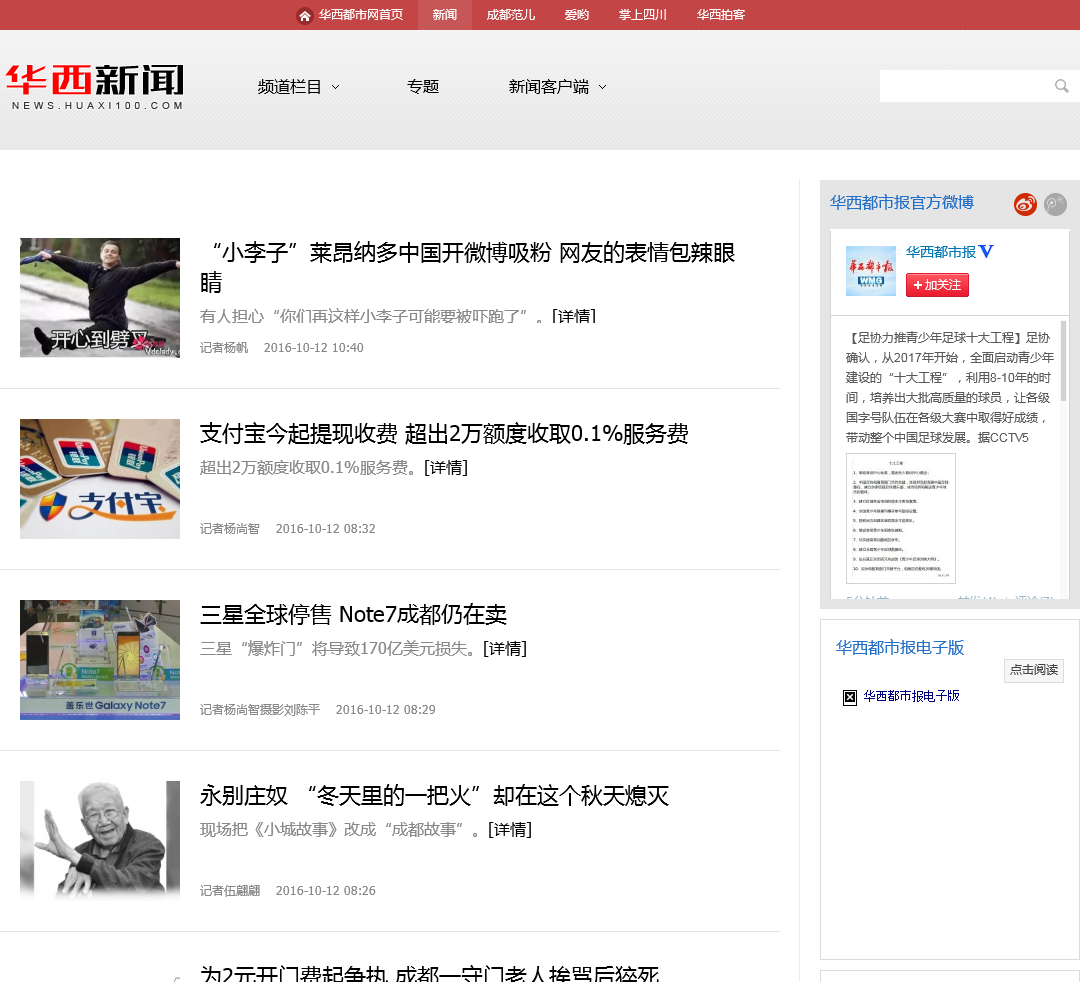Click the 记者杨帆 byline text

pyautogui.click(x=224, y=348)
